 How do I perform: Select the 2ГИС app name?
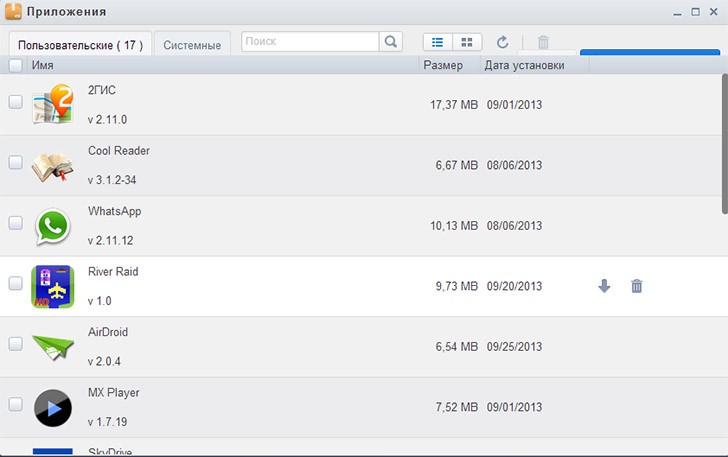click(102, 90)
